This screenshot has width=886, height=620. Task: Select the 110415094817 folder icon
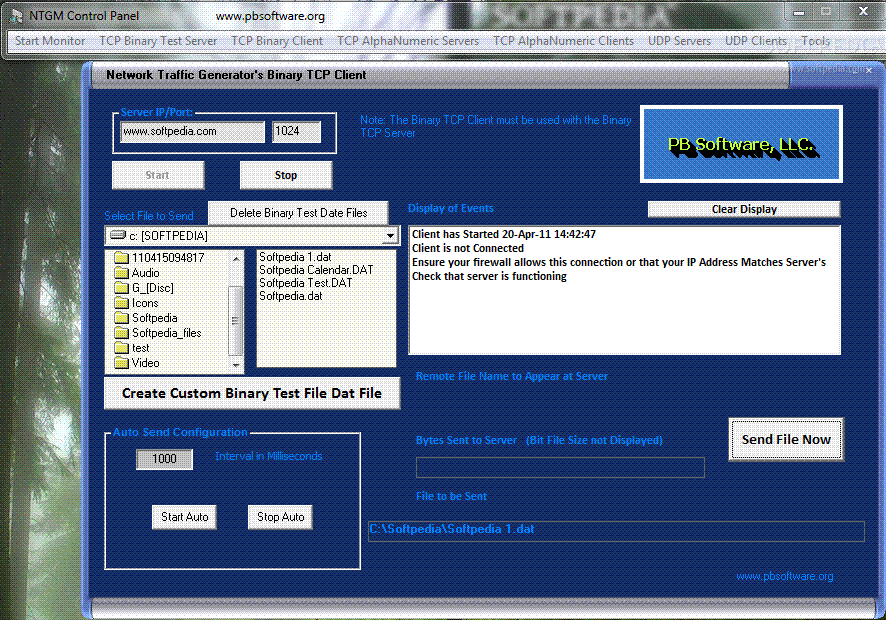click(121, 258)
